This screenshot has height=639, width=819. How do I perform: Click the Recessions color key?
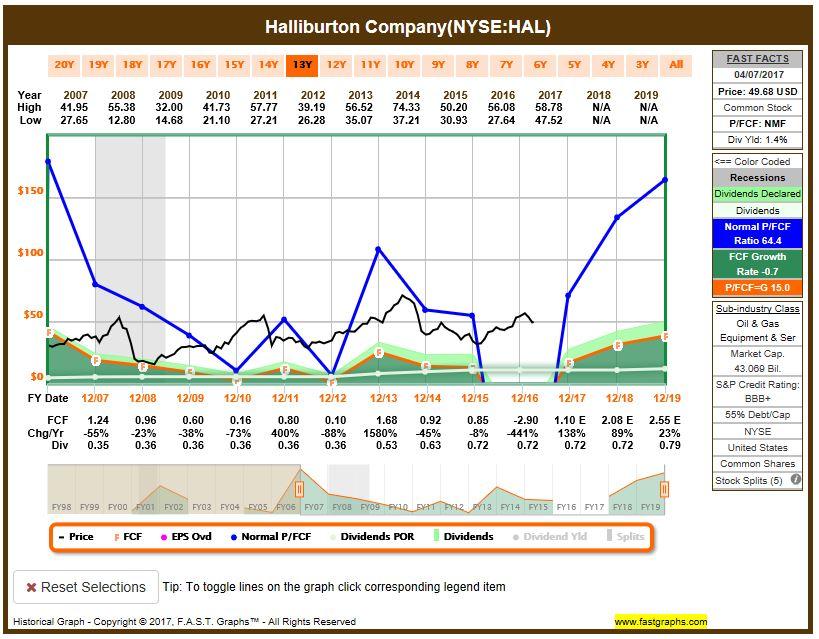pyautogui.click(x=757, y=178)
